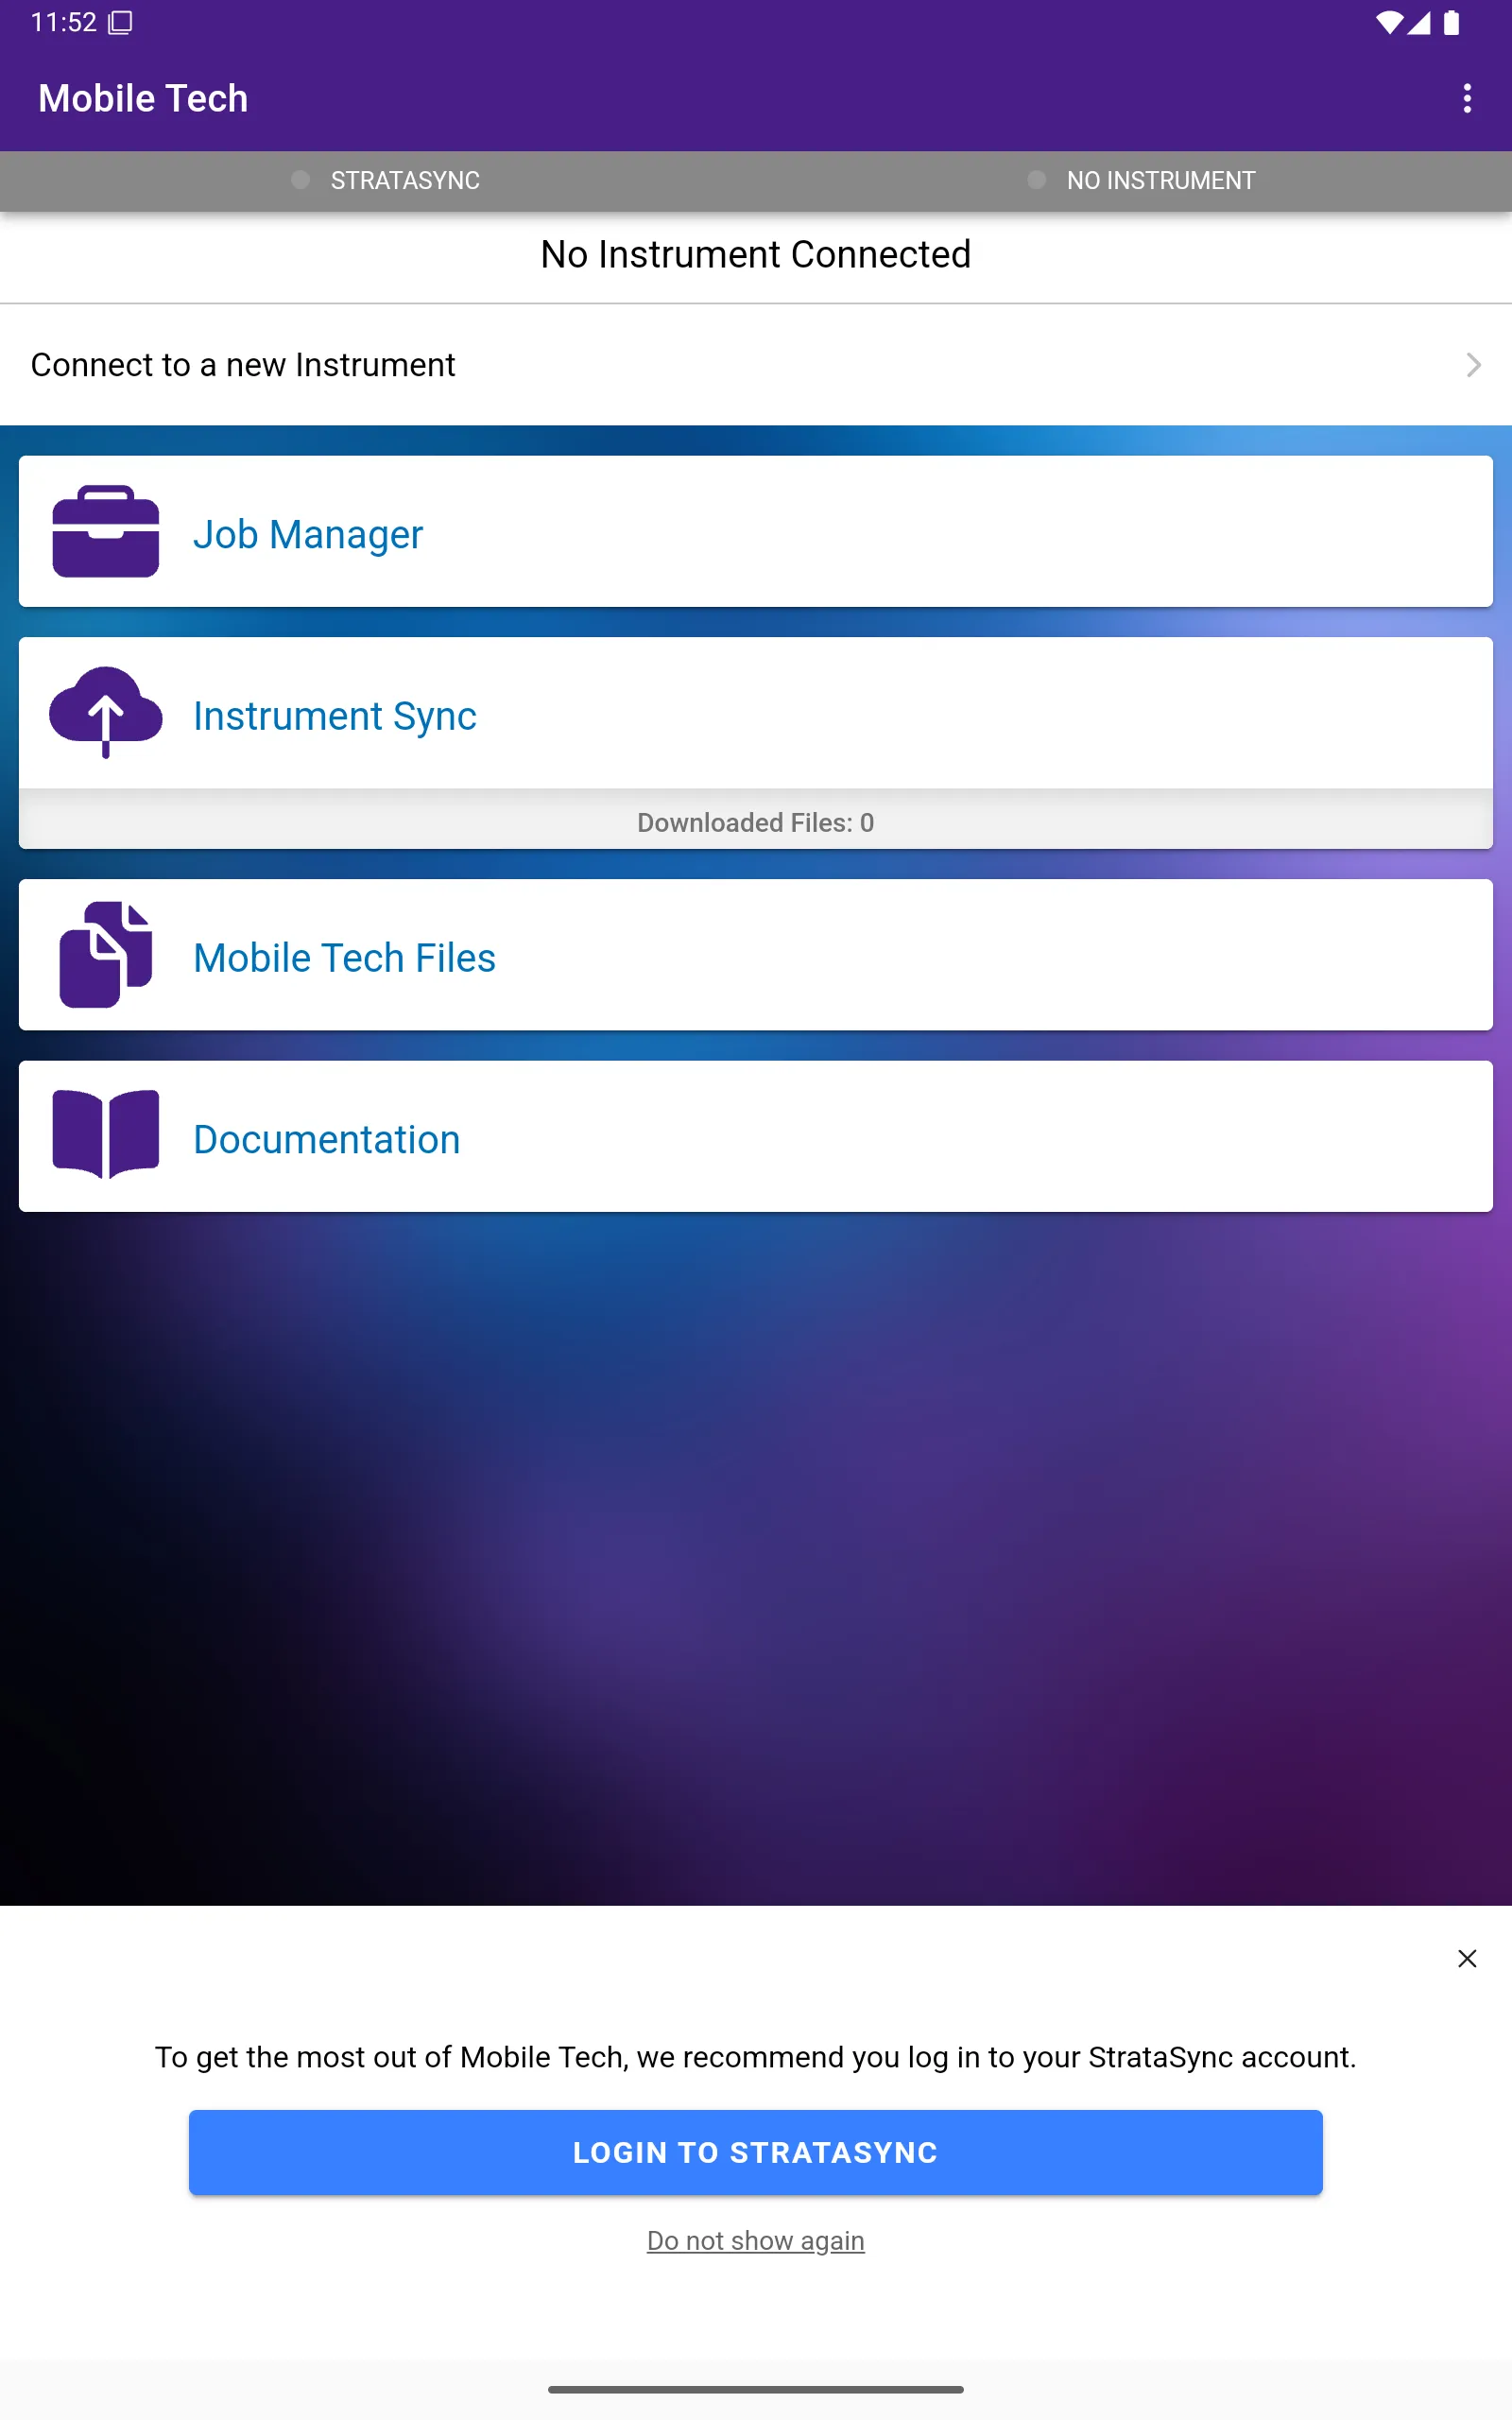Image resolution: width=1512 pixels, height=2420 pixels.
Task: Open the NO INSTRUMENT status tab
Action: click(1141, 180)
